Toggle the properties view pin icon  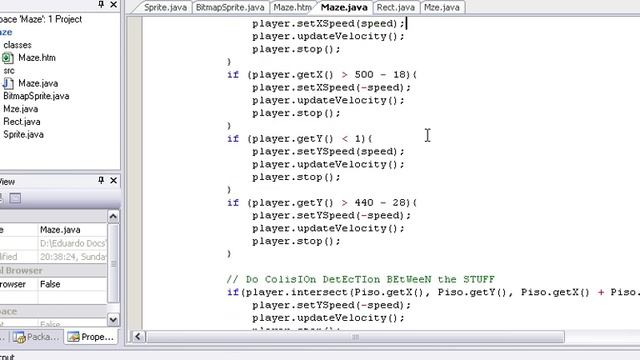100,180
